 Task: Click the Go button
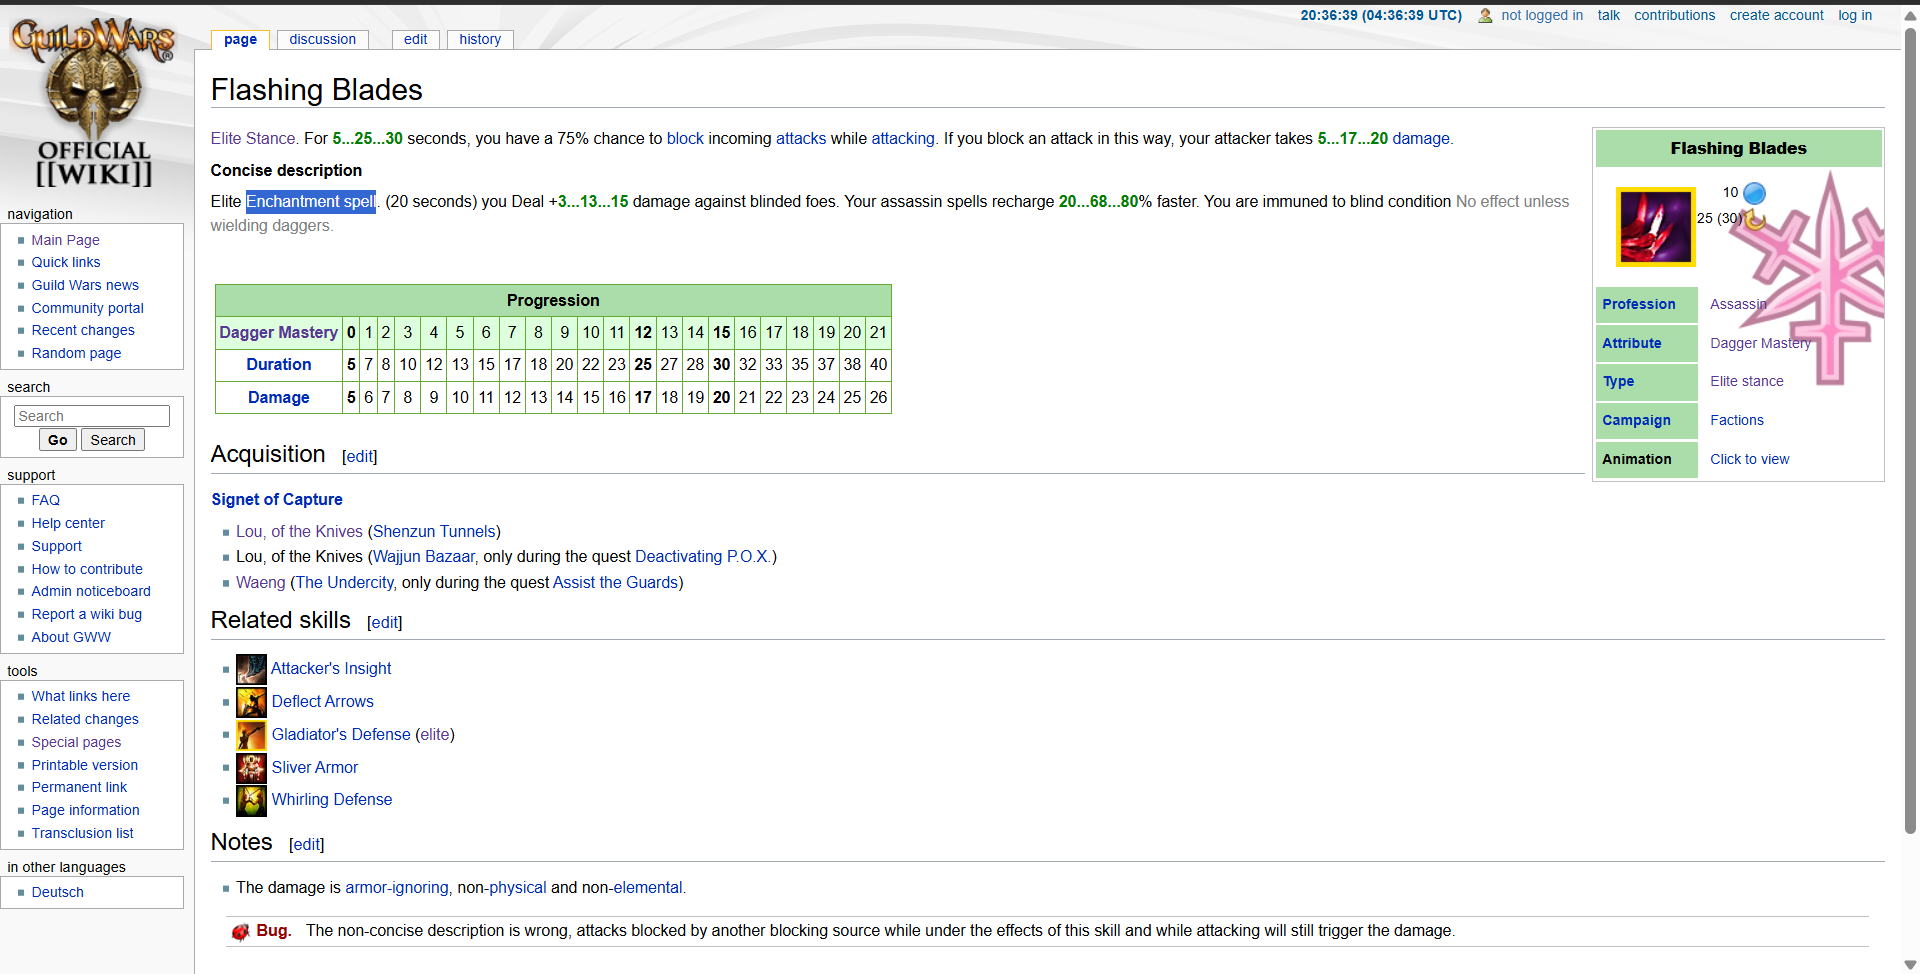tap(58, 440)
